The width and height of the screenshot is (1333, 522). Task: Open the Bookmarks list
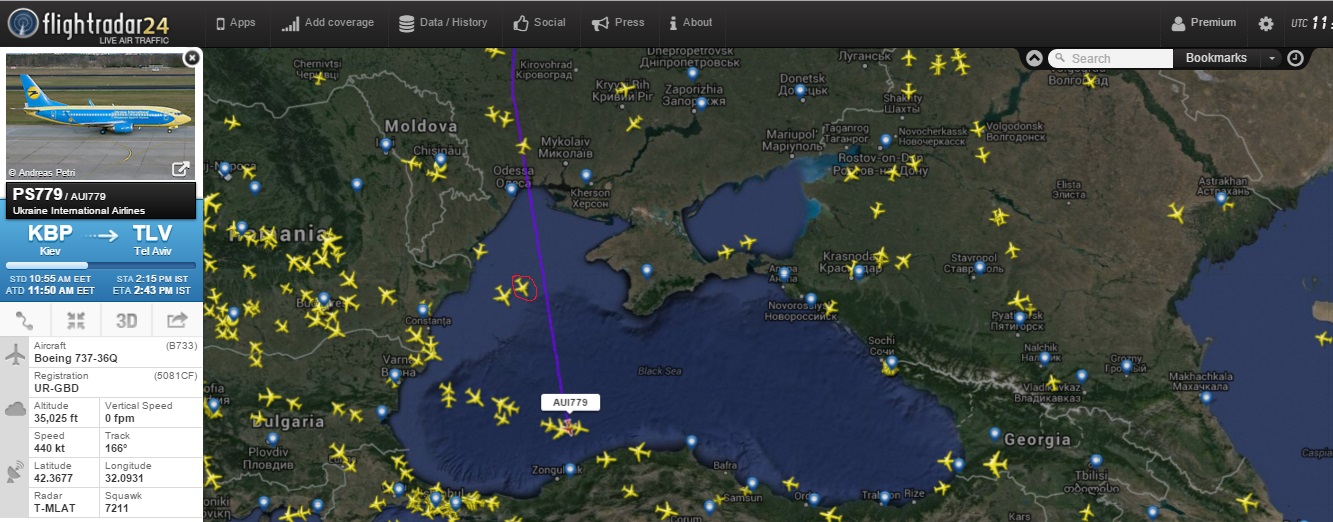[1216, 58]
